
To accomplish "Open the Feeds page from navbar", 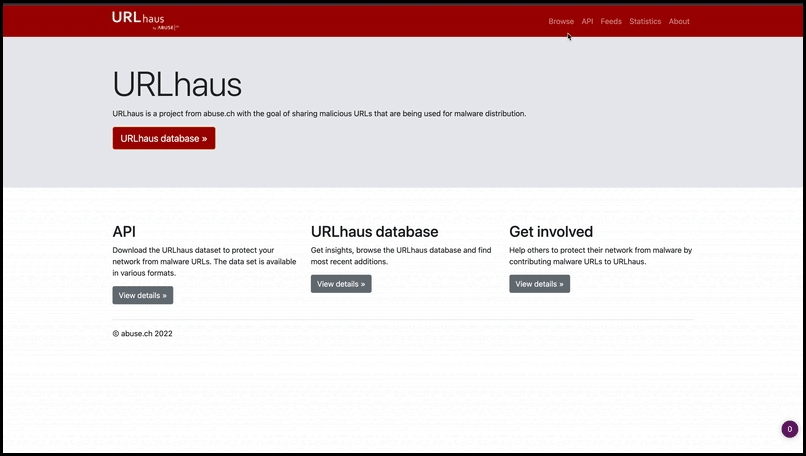I will (x=611, y=21).
